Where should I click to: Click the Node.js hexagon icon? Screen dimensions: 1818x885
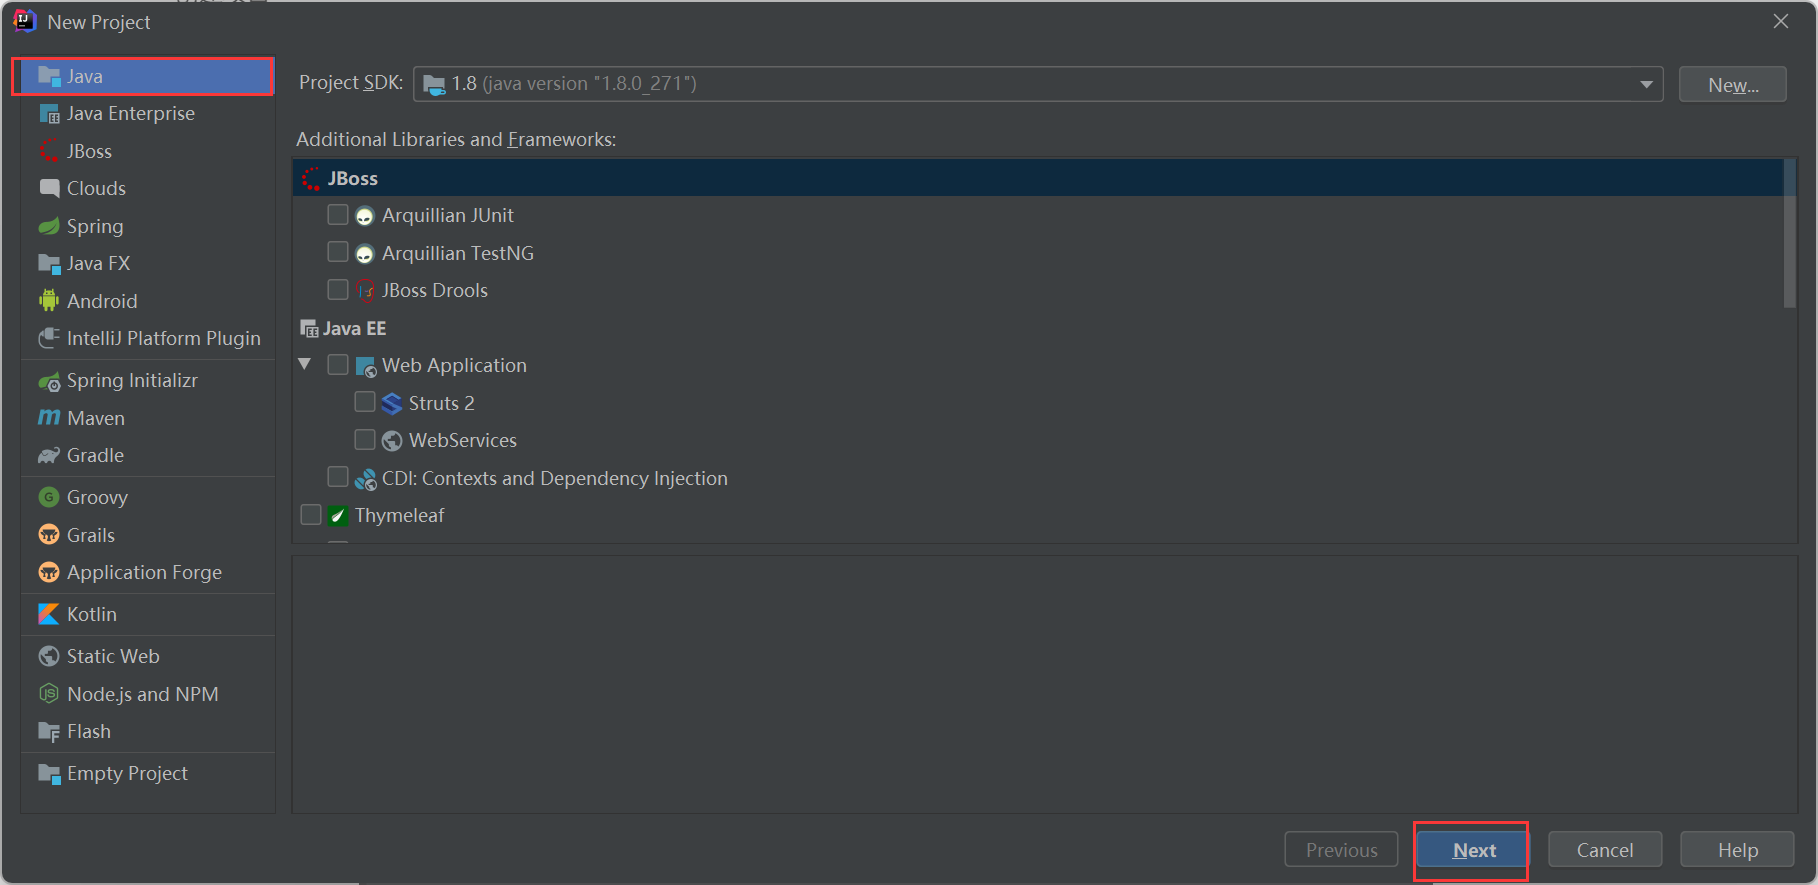click(x=49, y=693)
